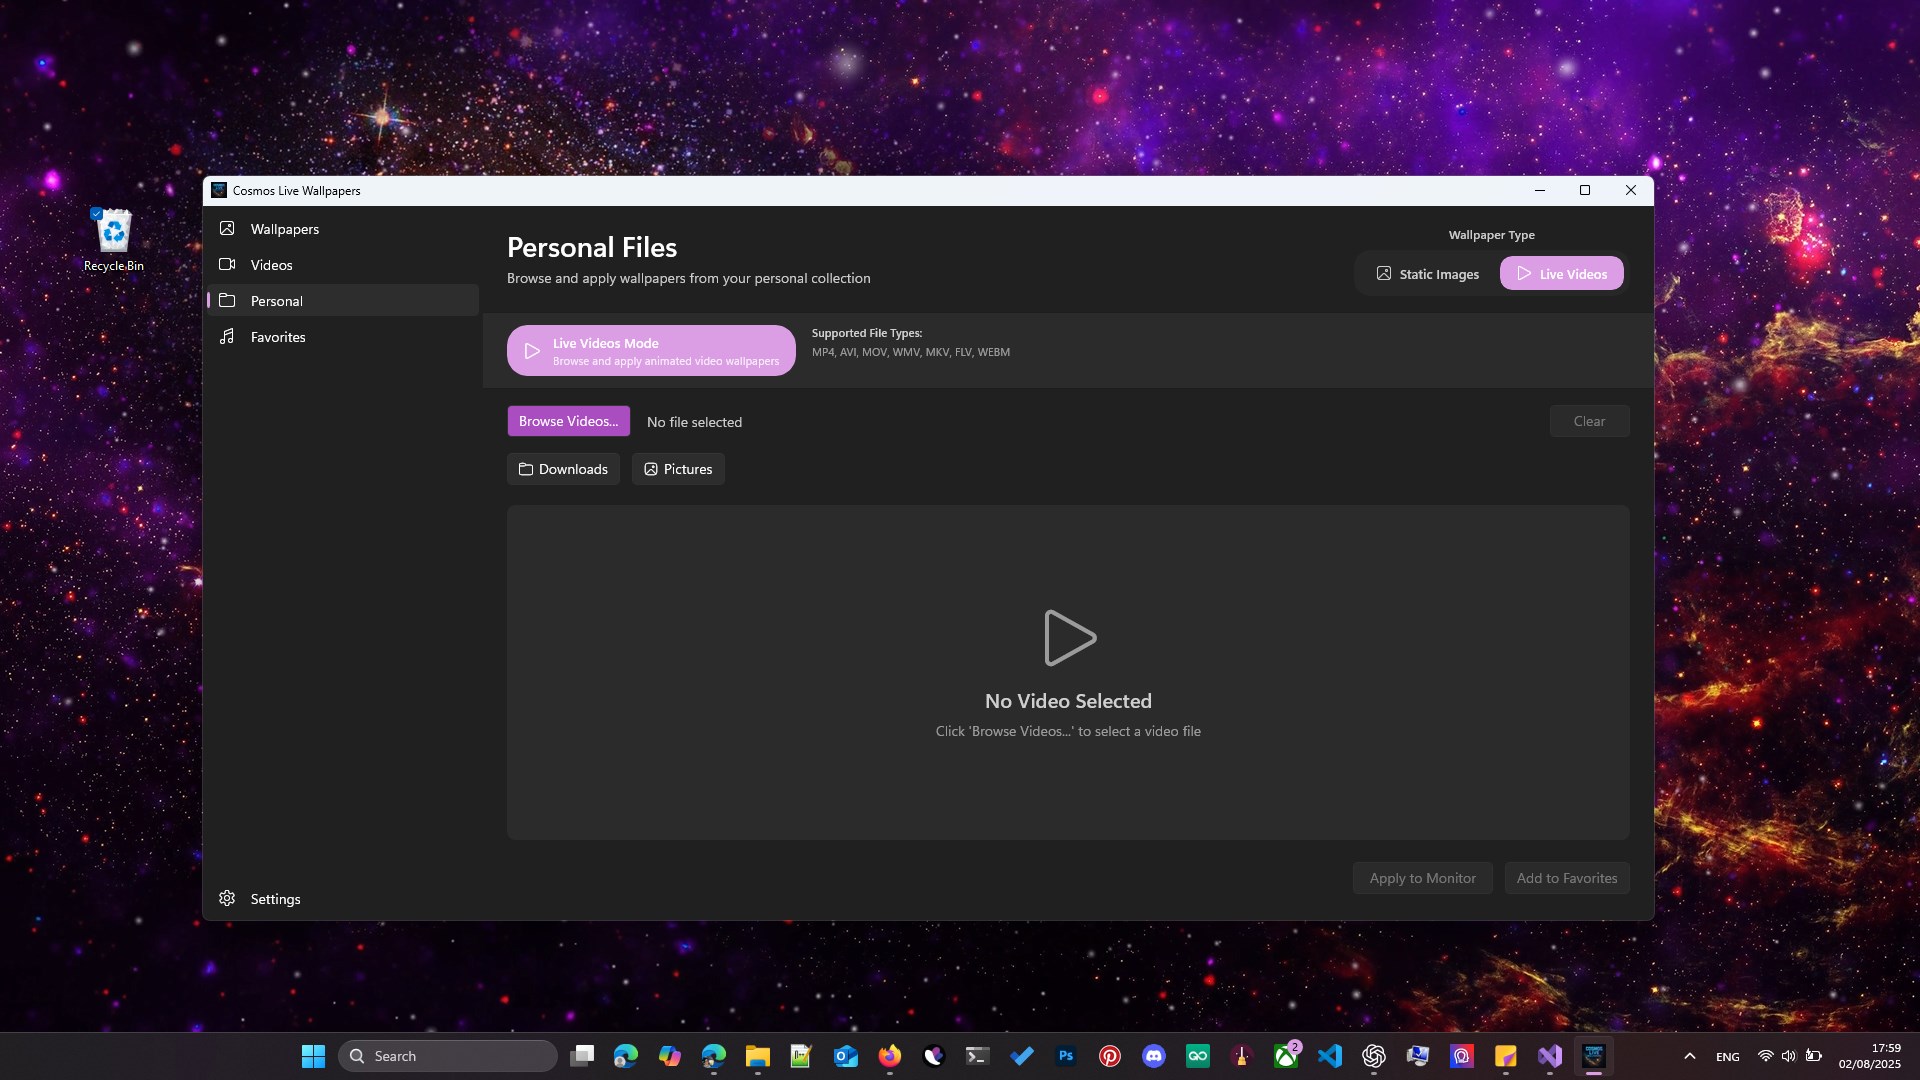1920x1080 pixels.
Task: Click the Clear button
Action: 1589,421
